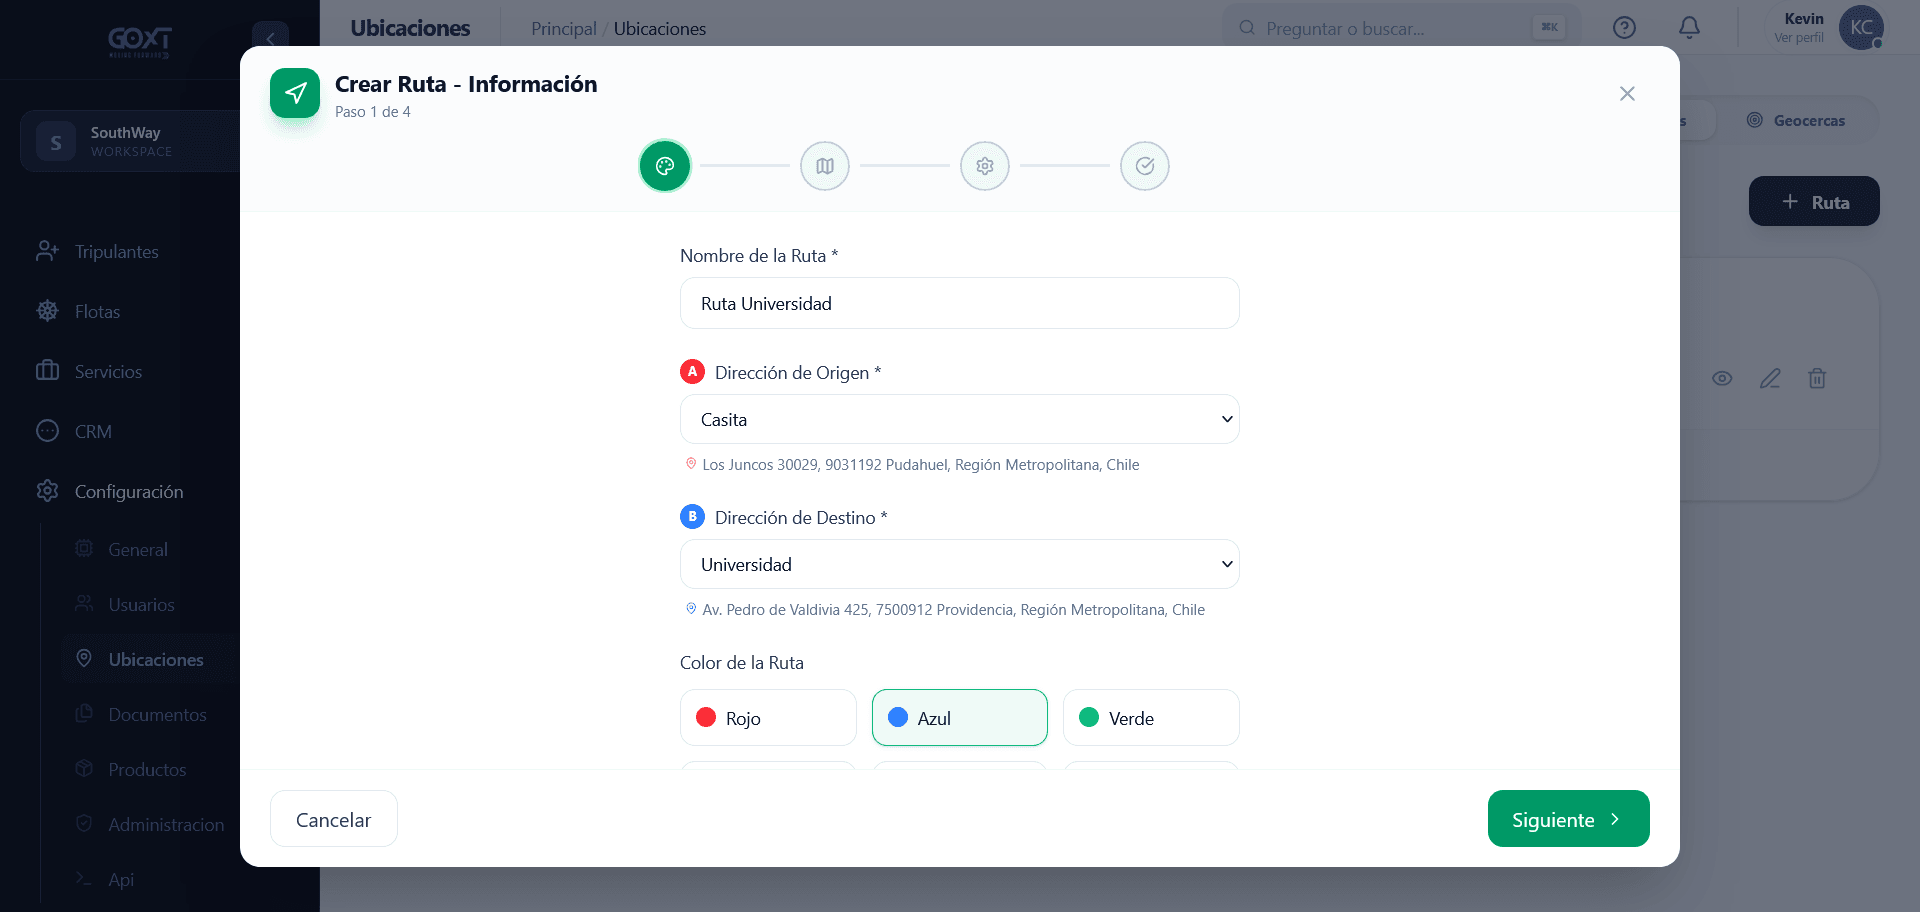The image size is (1920, 912).
Task: Select the Verde color option
Action: click(1151, 718)
